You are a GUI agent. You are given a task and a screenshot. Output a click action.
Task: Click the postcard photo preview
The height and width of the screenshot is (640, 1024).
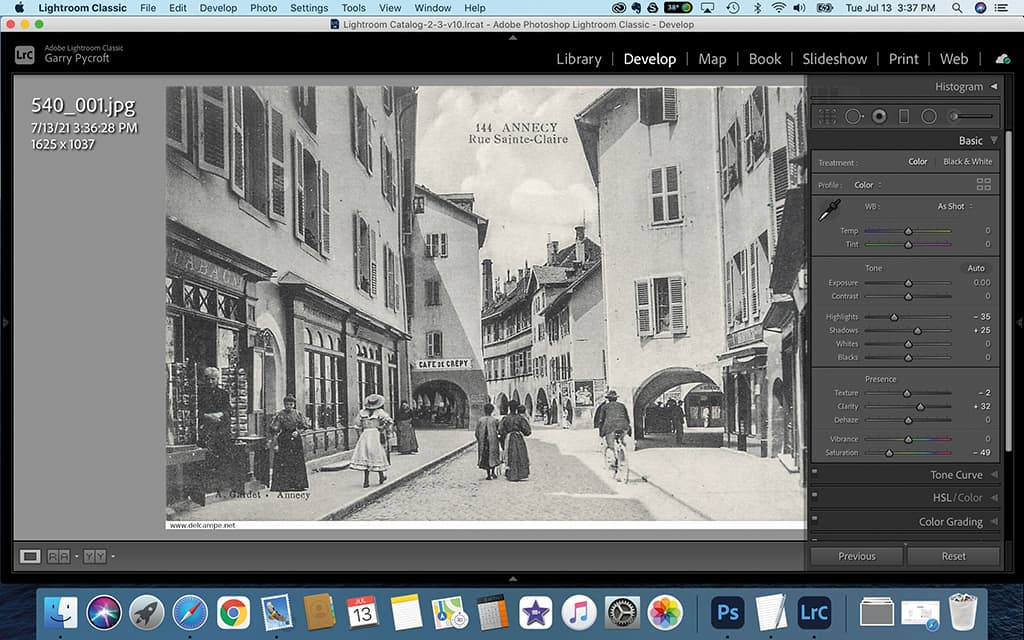[485, 308]
